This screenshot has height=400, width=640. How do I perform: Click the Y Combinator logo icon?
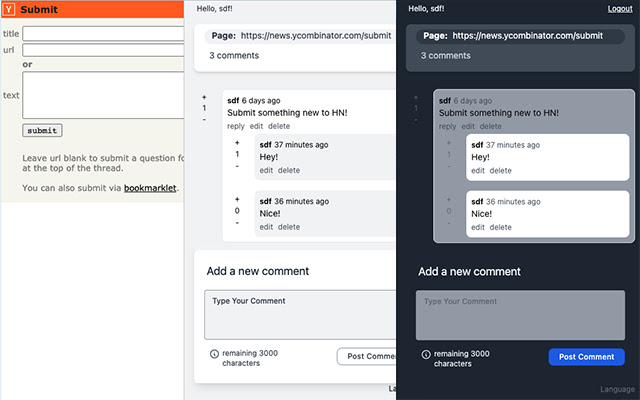(x=9, y=9)
